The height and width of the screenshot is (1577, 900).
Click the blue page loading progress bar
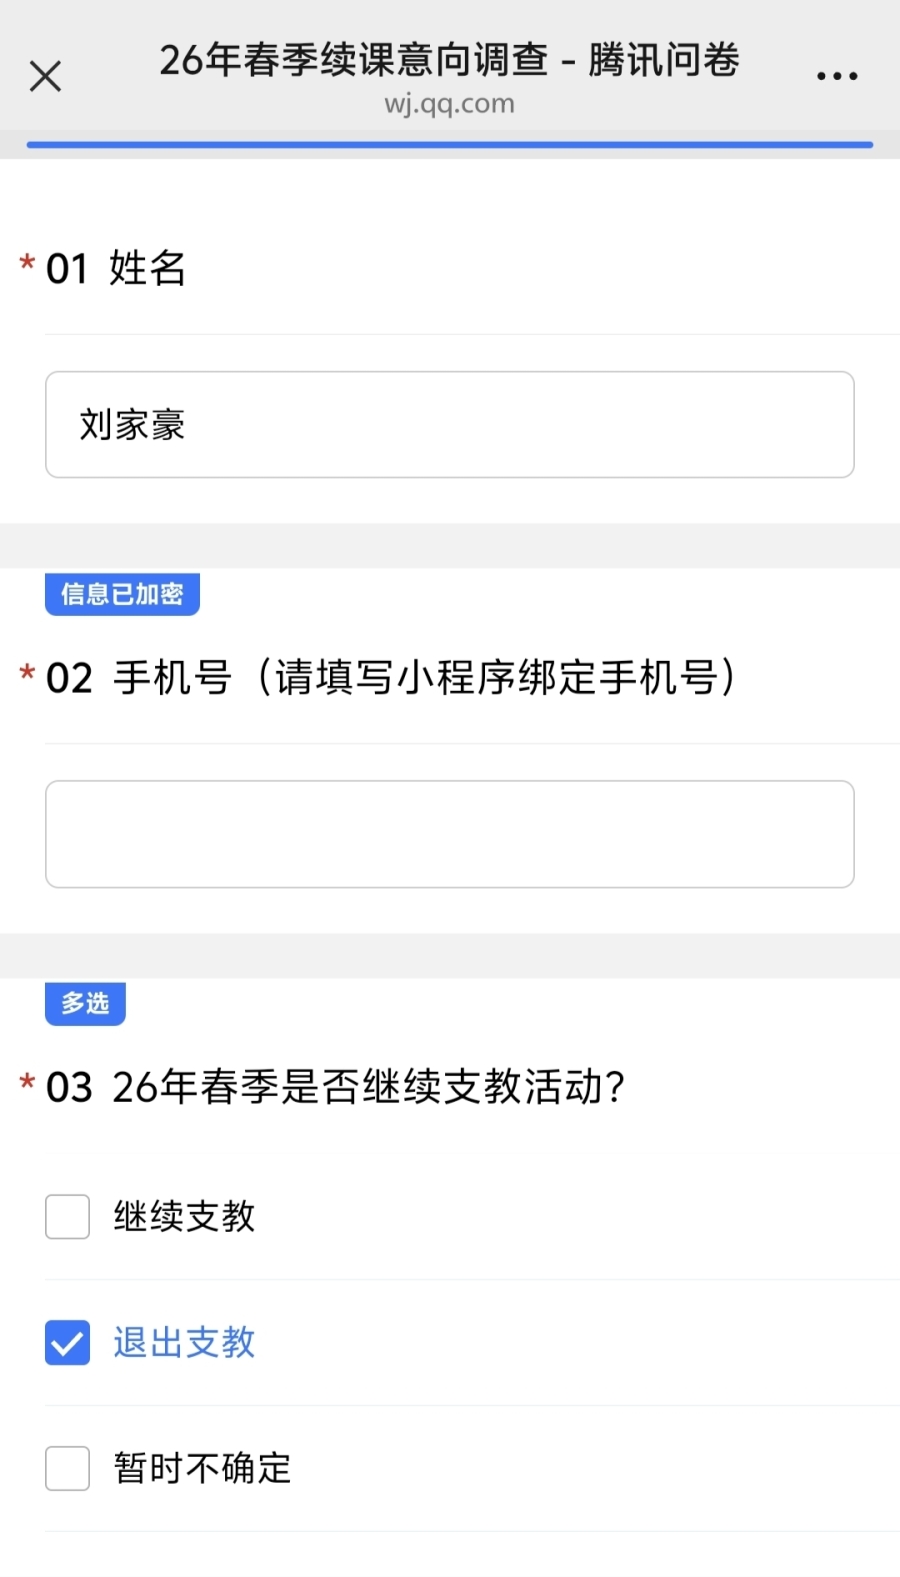449,145
